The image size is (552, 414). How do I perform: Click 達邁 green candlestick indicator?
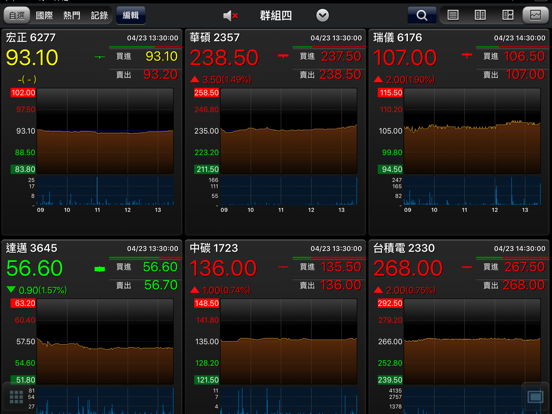point(100,269)
